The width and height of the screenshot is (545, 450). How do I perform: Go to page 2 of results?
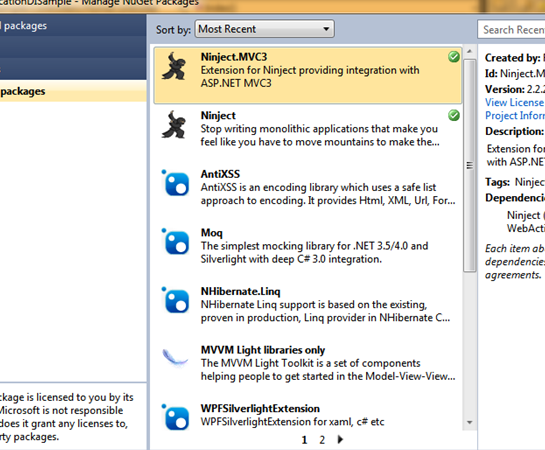pyautogui.click(x=322, y=440)
